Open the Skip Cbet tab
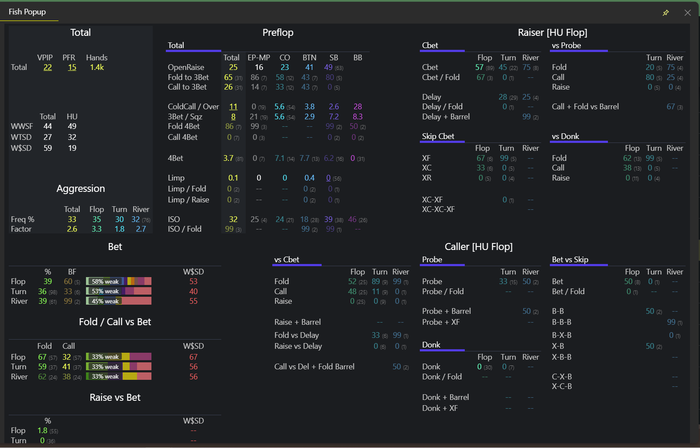This screenshot has height=448, width=700. tap(438, 136)
